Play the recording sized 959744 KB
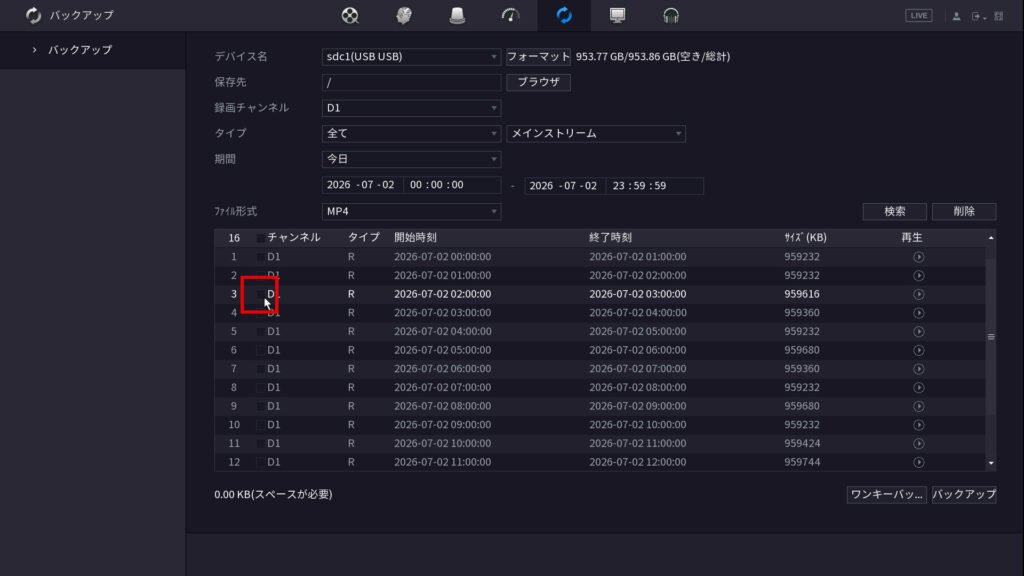 click(x=918, y=462)
